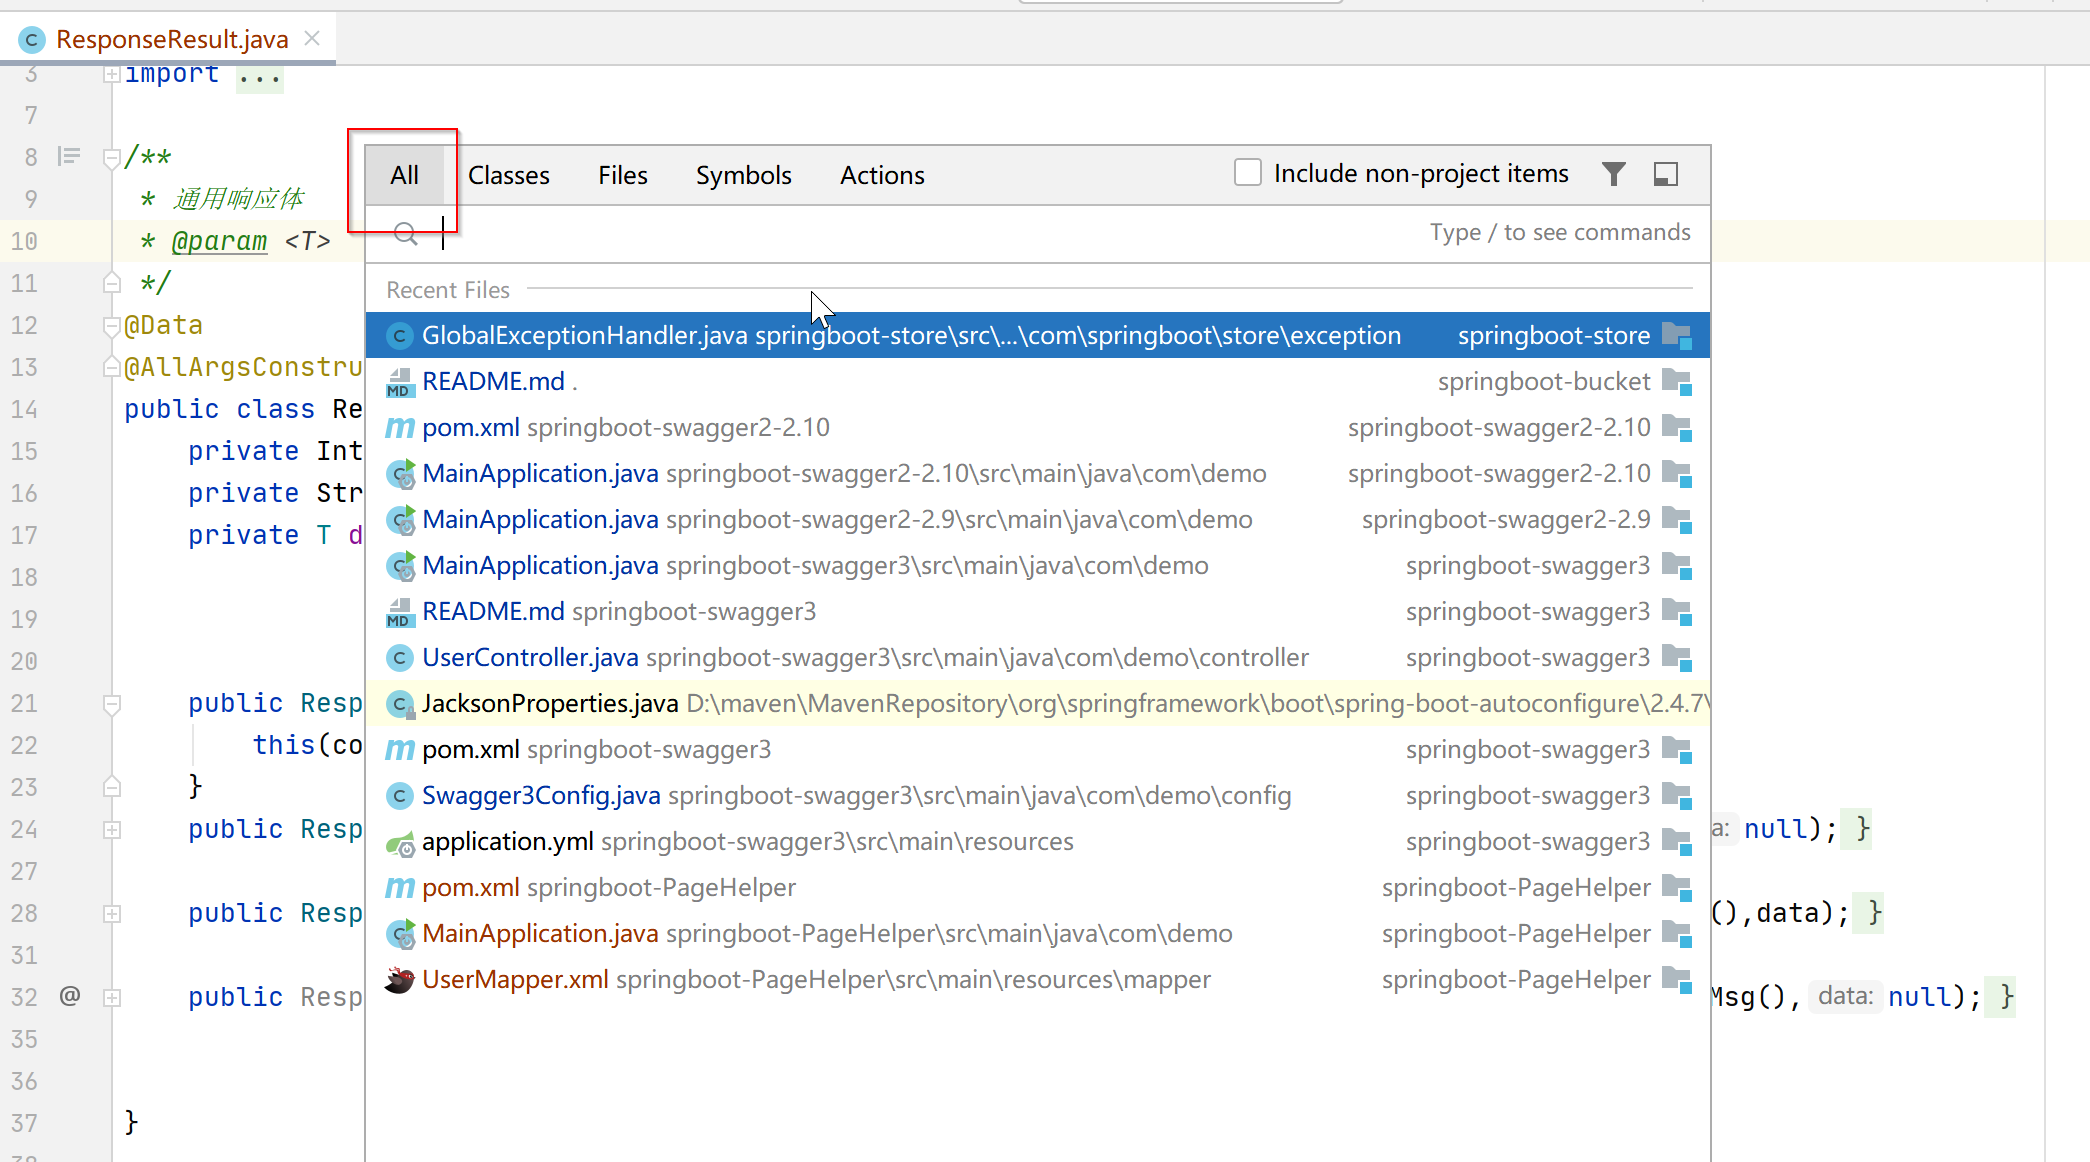Collapse the constructor block at line 21

[x=112, y=704]
